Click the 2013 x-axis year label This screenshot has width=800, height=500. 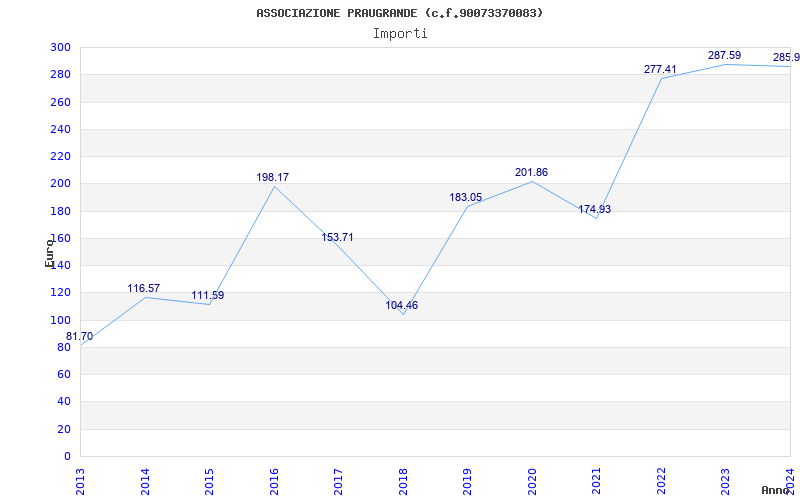click(81, 482)
